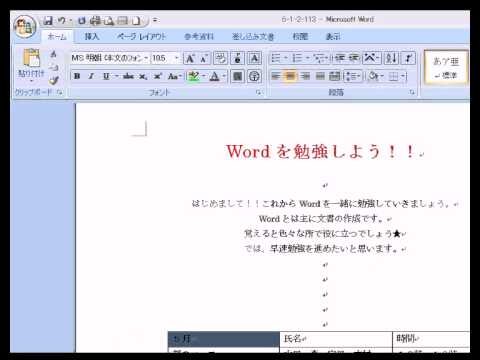Align the paragraph to the left
The width and height of the screenshot is (480, 360).
pyautogui.click(x=275, y=76)
